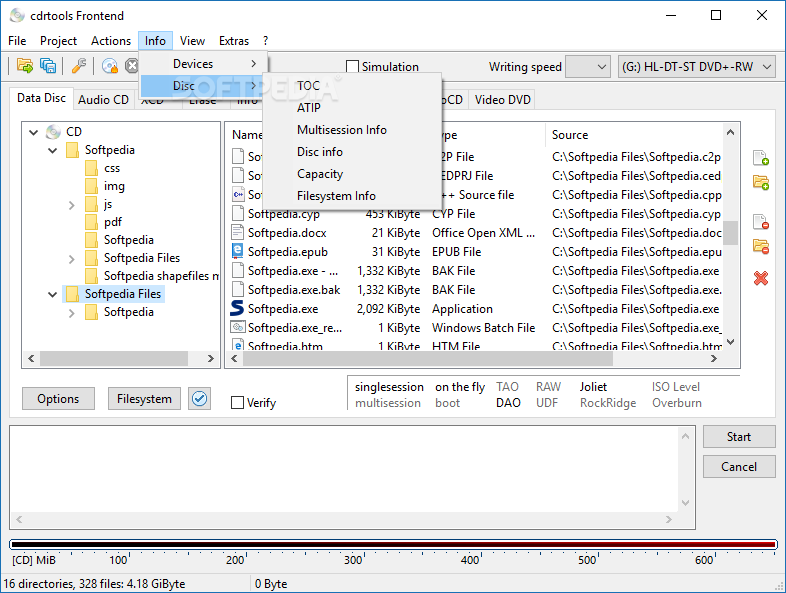This screenshot has width=786, height=593.
Task: Click the Start button
Action: pos(739,437)
